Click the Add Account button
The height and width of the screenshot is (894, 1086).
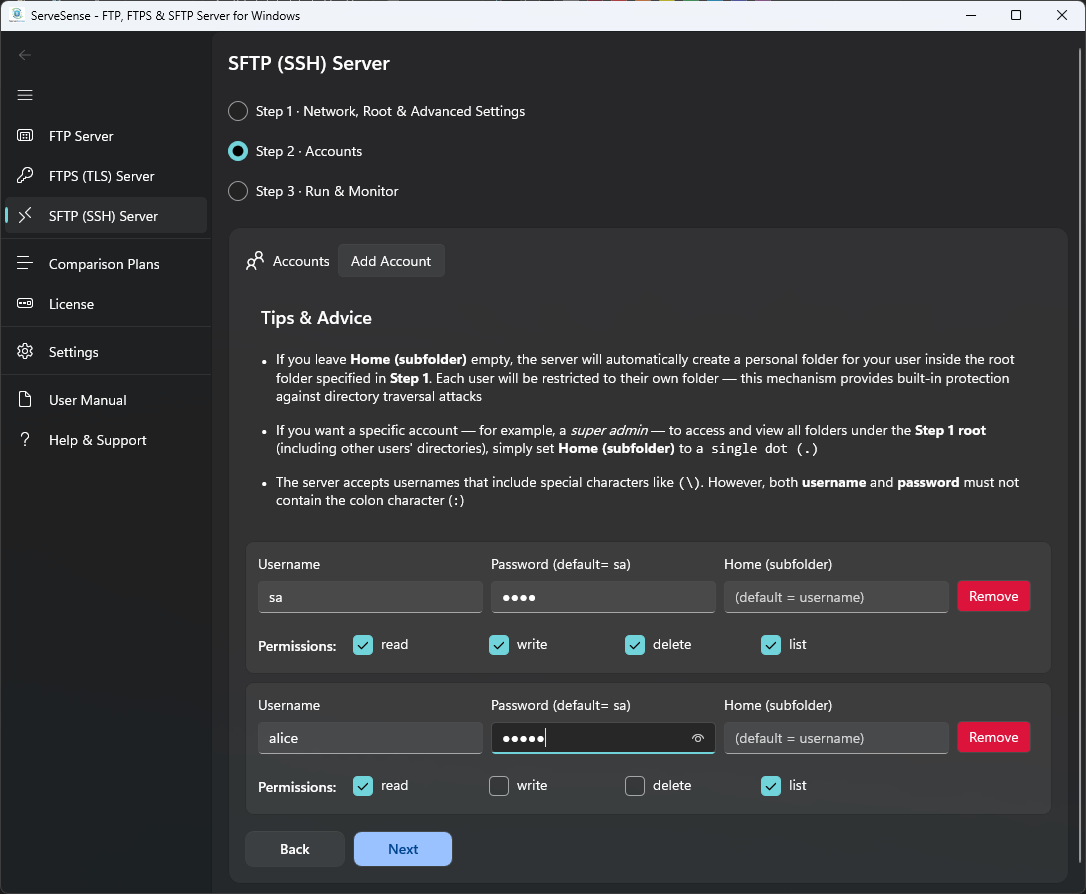click(x=391, y=261)
